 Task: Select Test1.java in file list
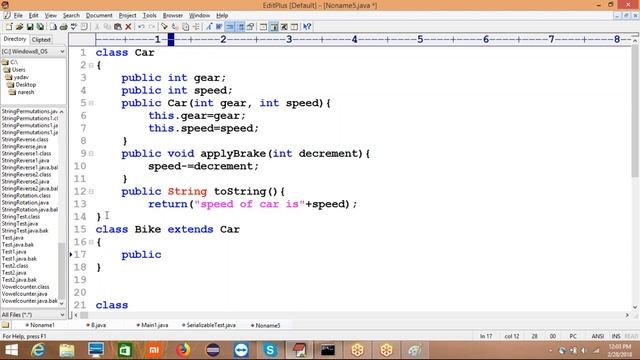point(14,252)
